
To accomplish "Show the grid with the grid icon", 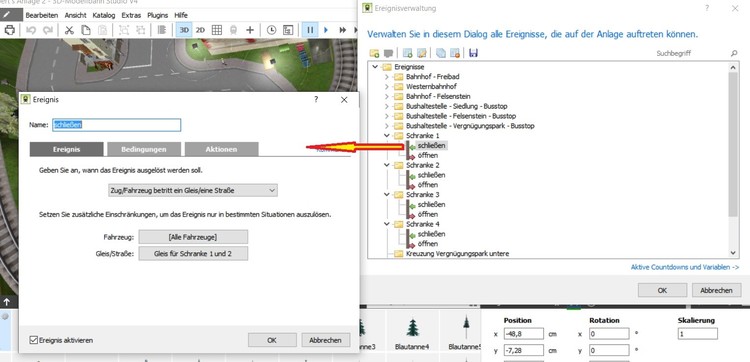I will pyautogui.click(x=217, y=30).
